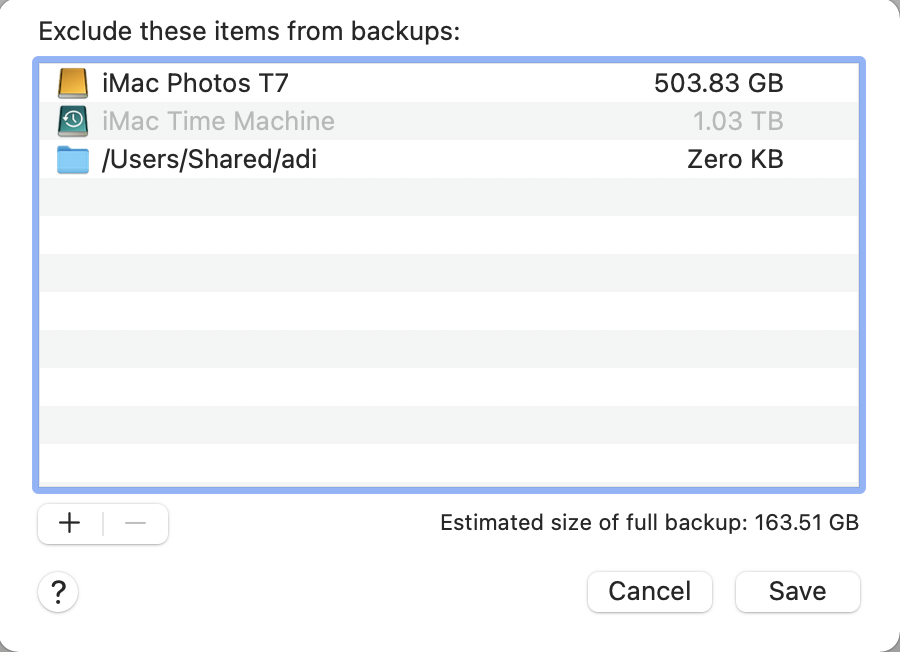Image resolution: width=900 pixels, height=652 pixels.
Task: Click the first empty row in exclusion list
Action: pos(449,197)
